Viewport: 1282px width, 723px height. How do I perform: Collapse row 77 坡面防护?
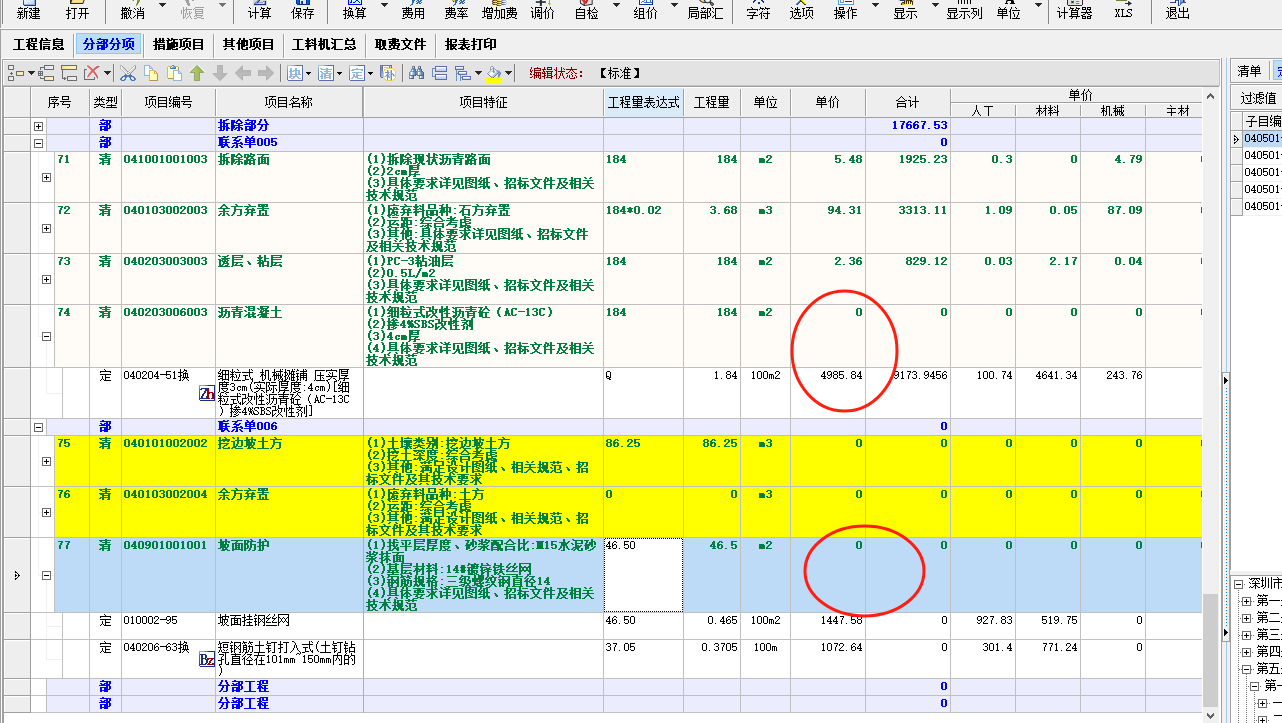(x=46, y=576)
